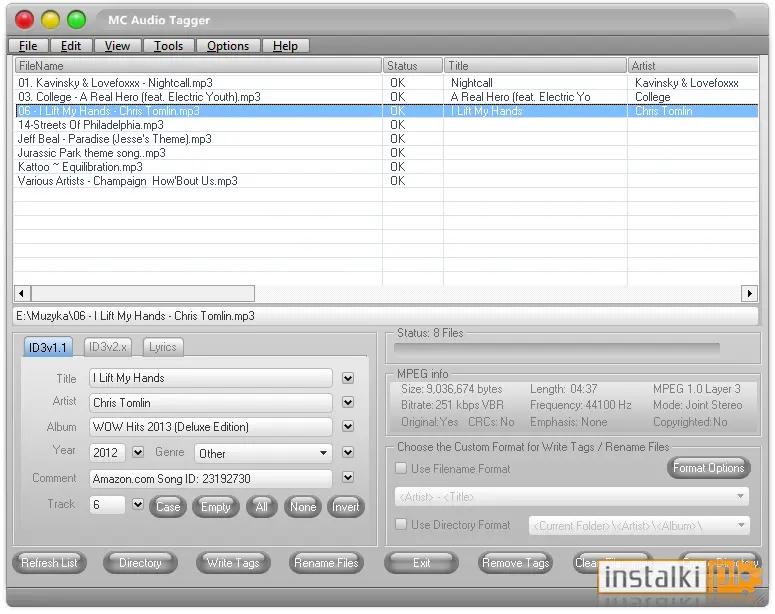This screenshot has width=775, height=614.
Task: Click into the Track number field
Action: coord(107,505)
